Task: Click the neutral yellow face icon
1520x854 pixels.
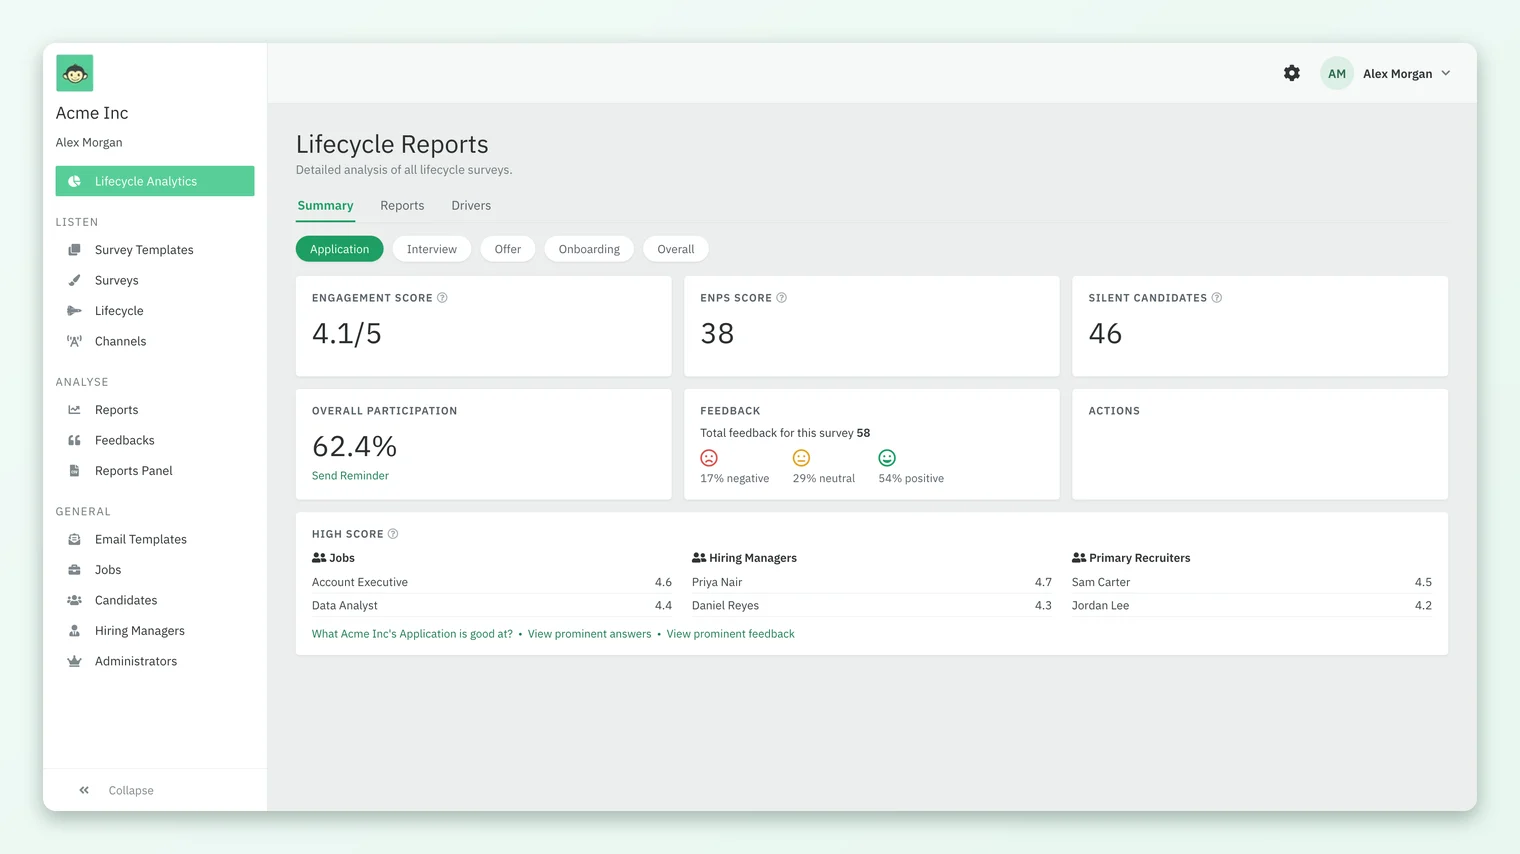Action: pos(801,458)
